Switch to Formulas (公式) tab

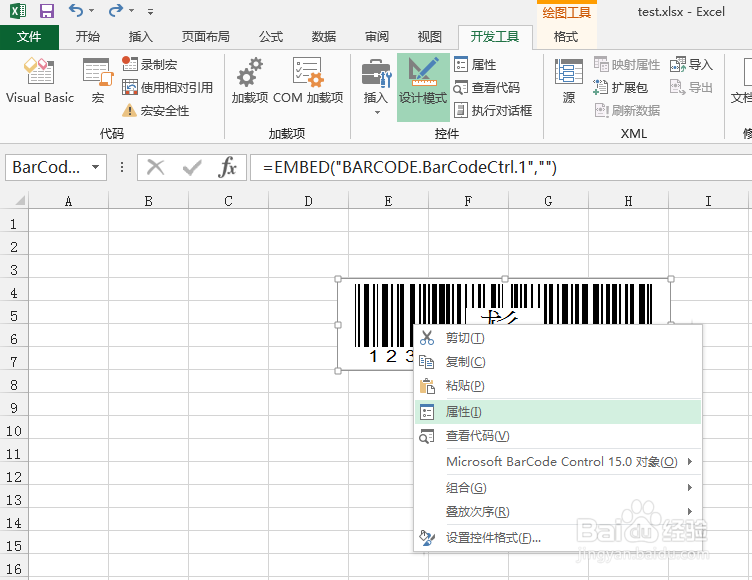271,37
